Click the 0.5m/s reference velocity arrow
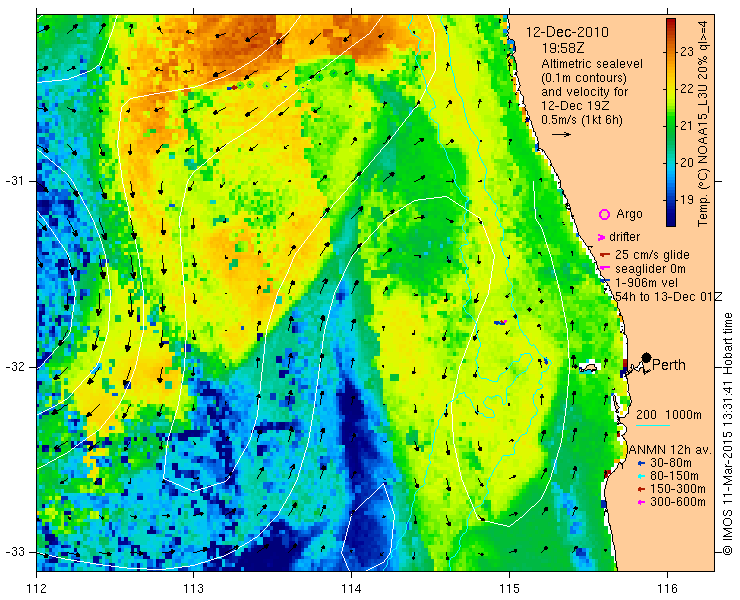Viewport: 740px width, 600px height. [x=562, y=135]
